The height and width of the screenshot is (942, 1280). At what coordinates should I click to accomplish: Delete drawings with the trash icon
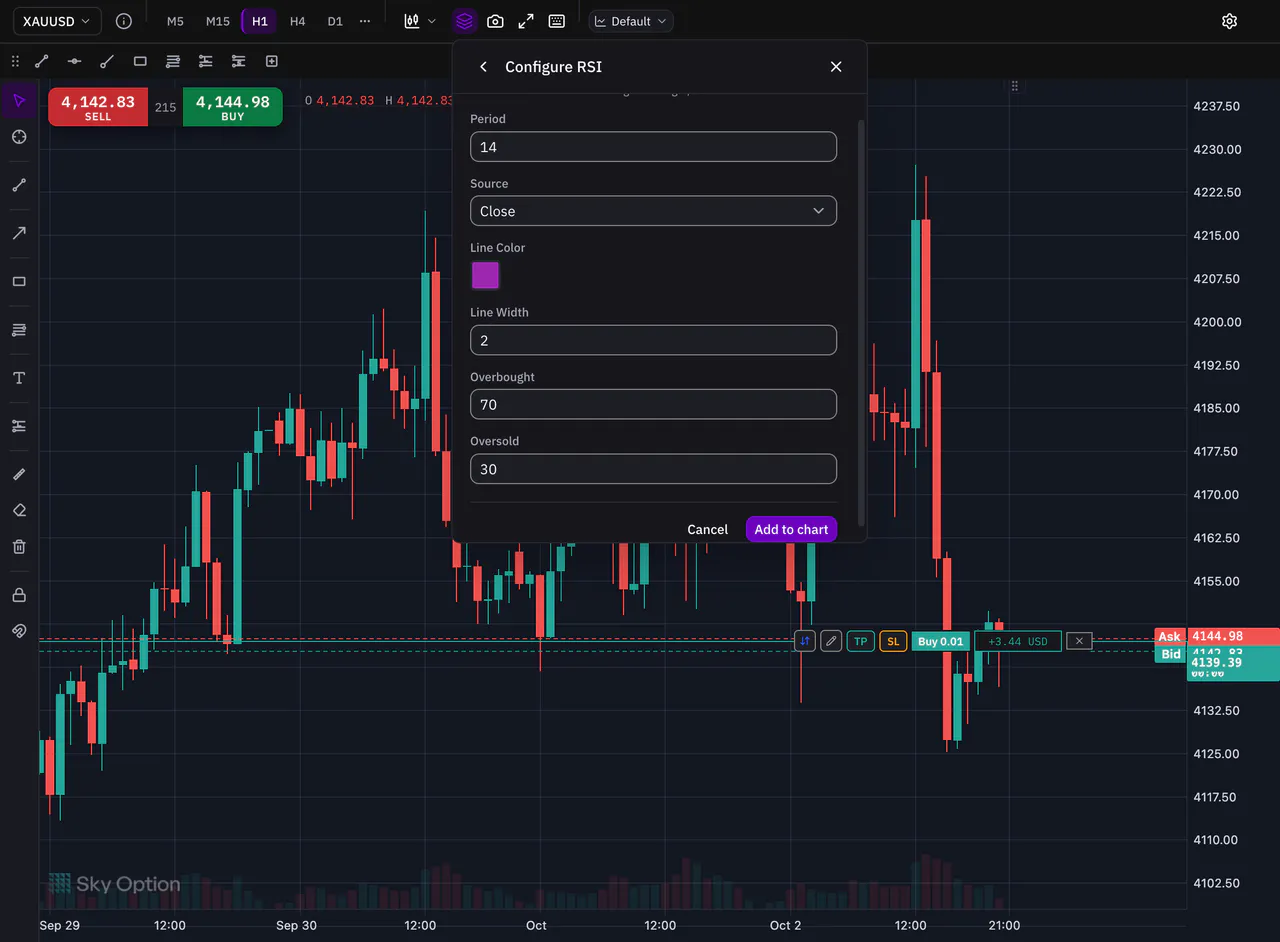click(x=19, y=547)
